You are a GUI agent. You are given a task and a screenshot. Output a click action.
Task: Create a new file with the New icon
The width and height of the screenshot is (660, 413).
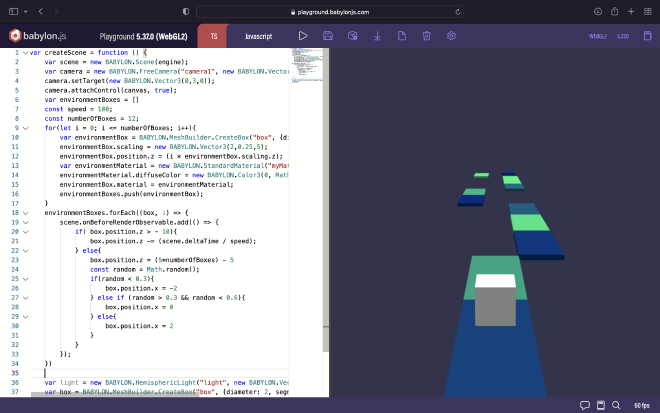point(402,36)
